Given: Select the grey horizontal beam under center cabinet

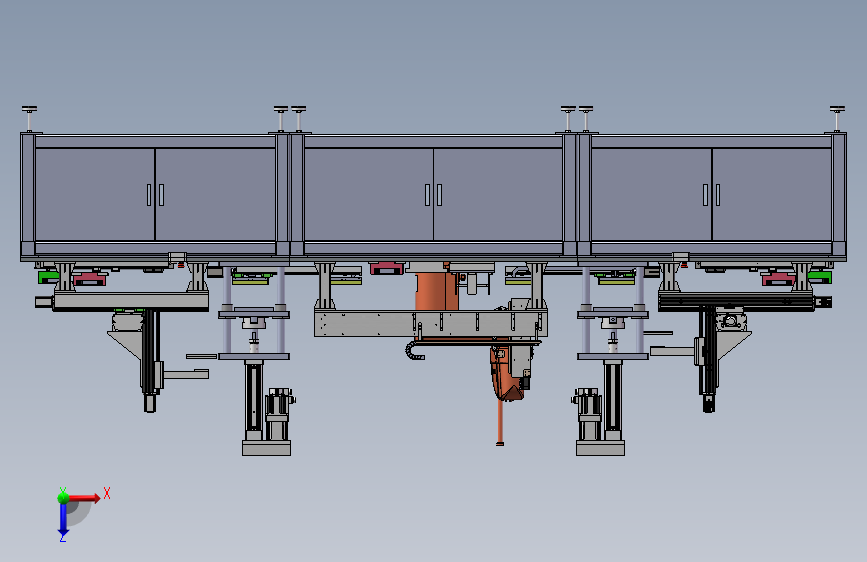Looking at the screenshot, I should tap(431, 324).
